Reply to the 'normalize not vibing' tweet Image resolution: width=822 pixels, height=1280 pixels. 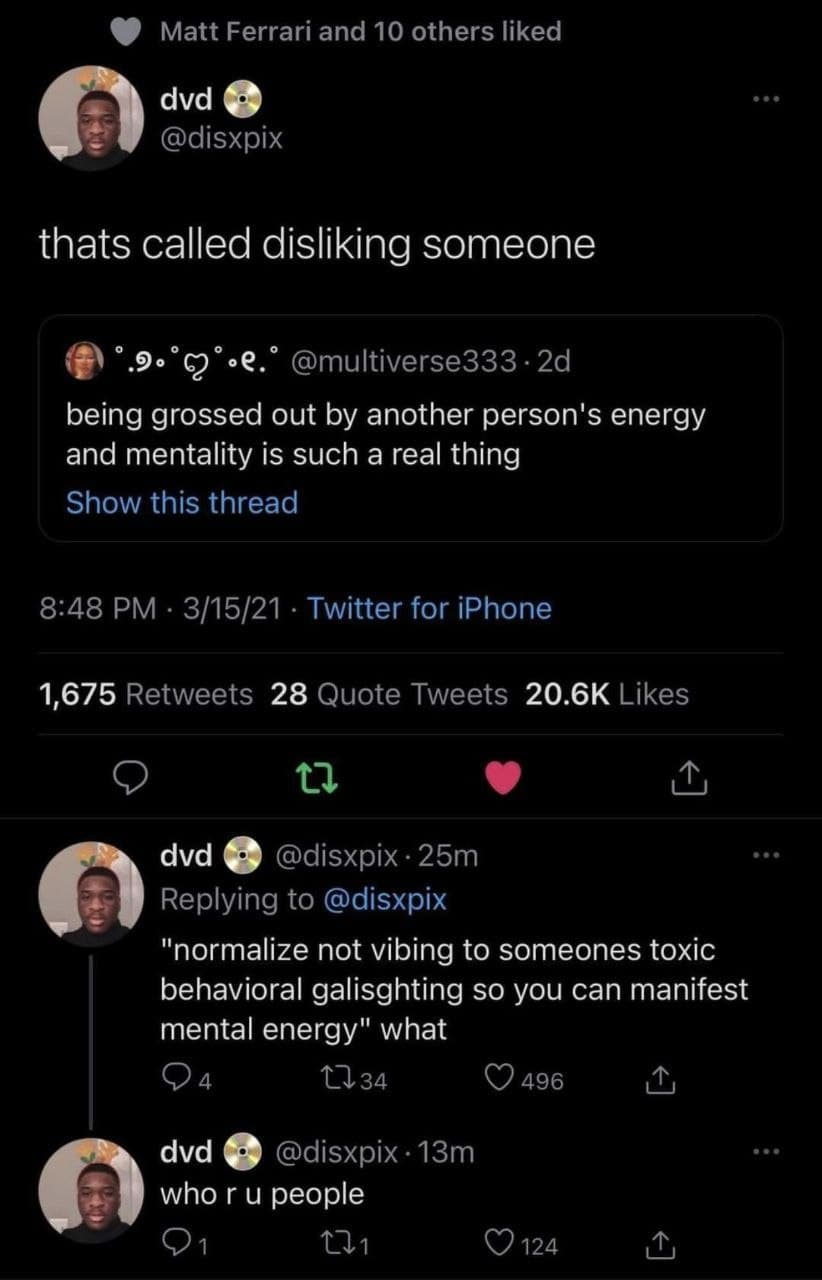(x=177, y=1080)
